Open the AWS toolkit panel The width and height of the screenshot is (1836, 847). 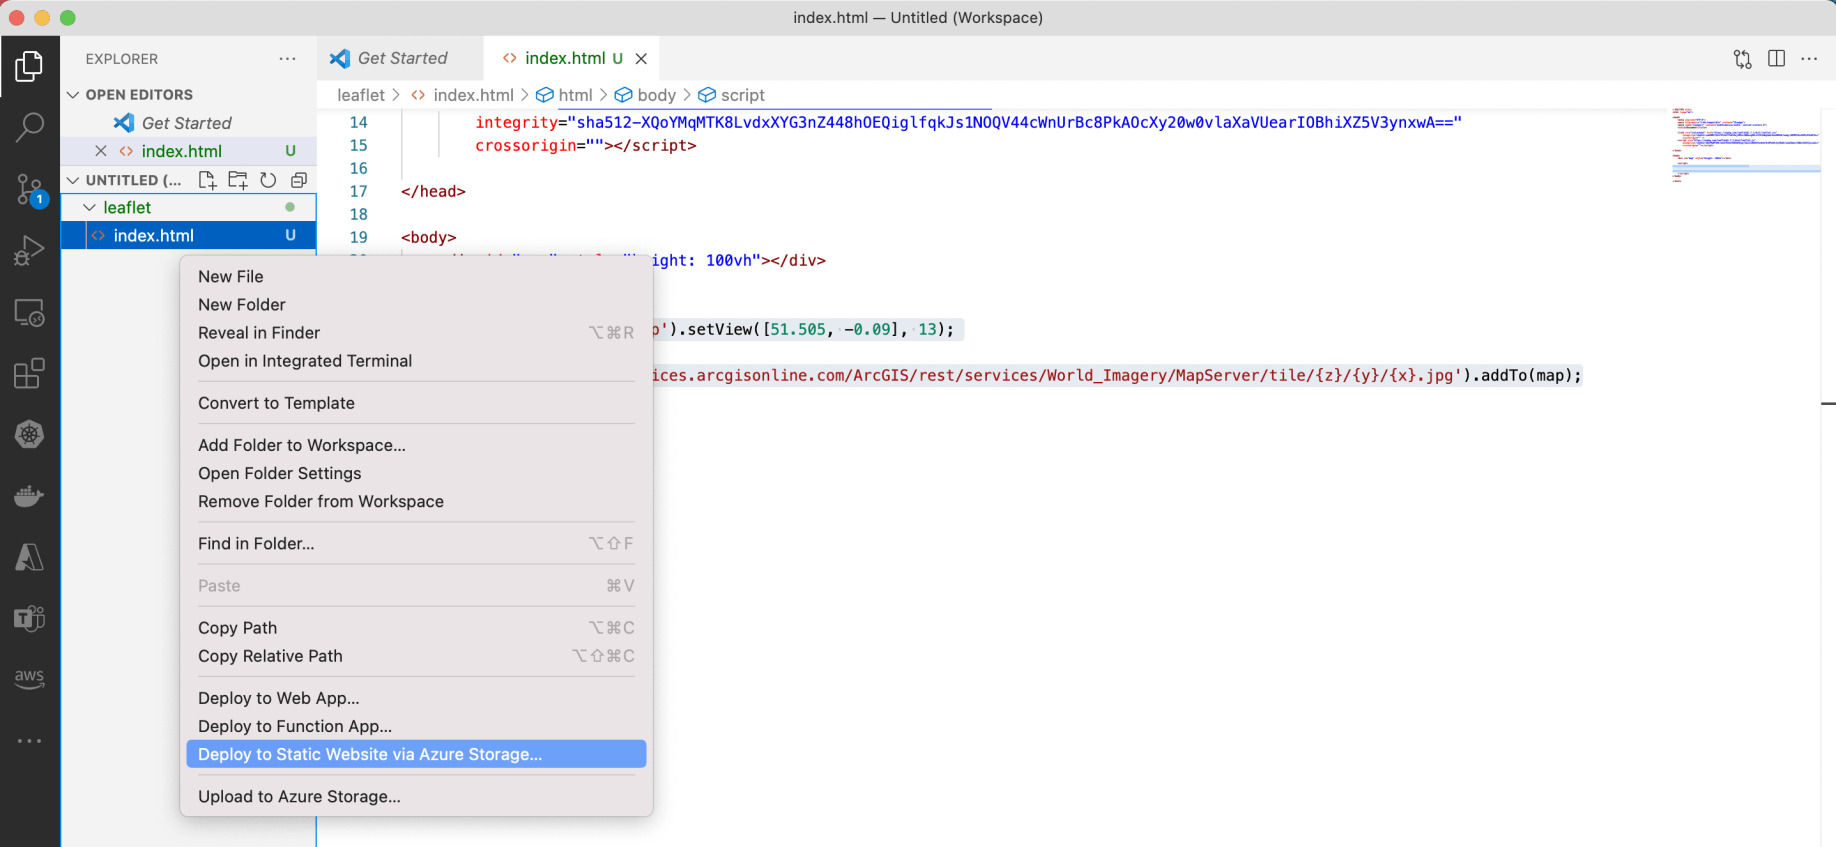pyautogui.click(x=30, y=678)
